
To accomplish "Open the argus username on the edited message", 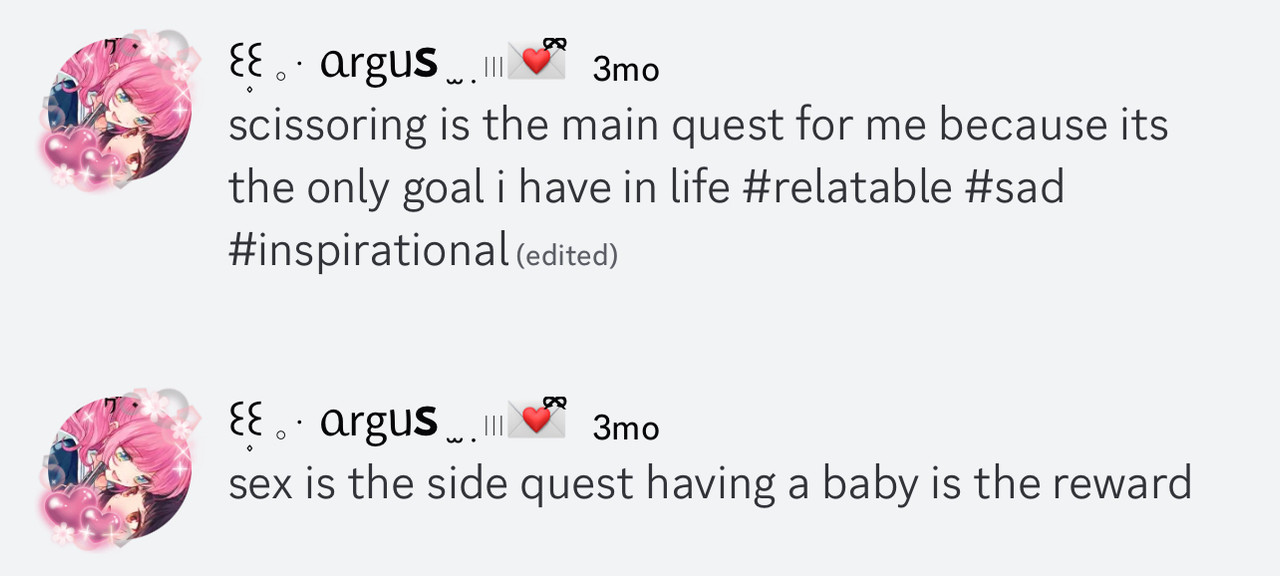I will [378, 65].
